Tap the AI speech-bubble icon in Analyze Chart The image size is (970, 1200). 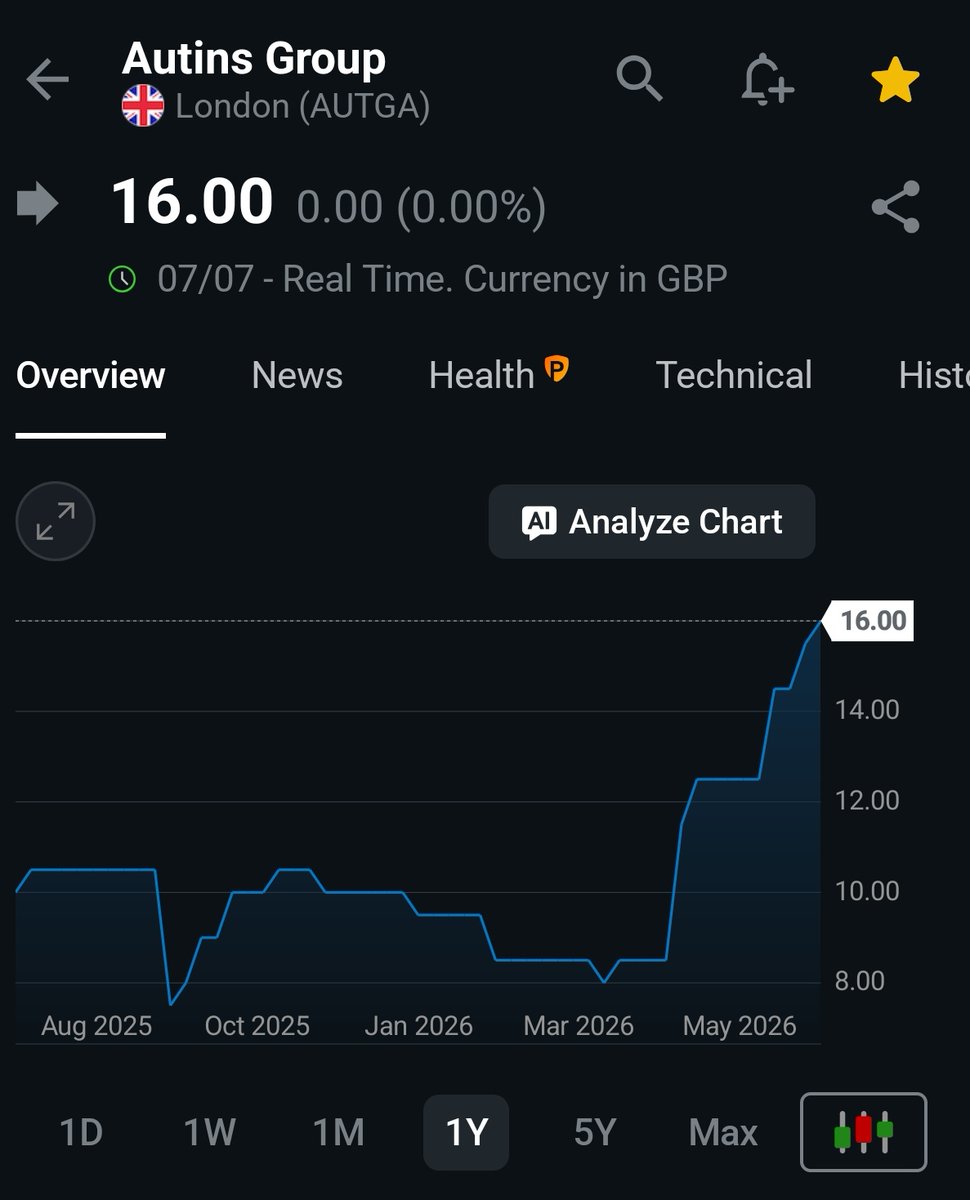tap(539, 522)
